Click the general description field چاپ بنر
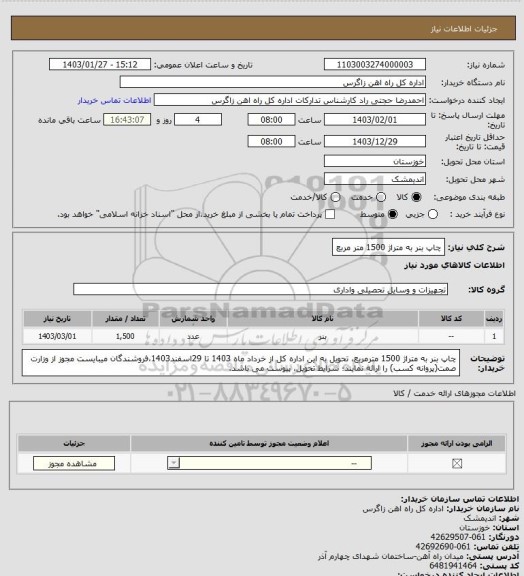 click(x=388, y=248)
